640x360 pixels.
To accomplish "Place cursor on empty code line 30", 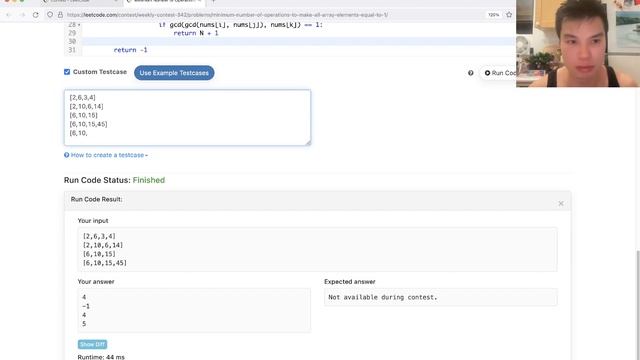I will click(298, 42).
